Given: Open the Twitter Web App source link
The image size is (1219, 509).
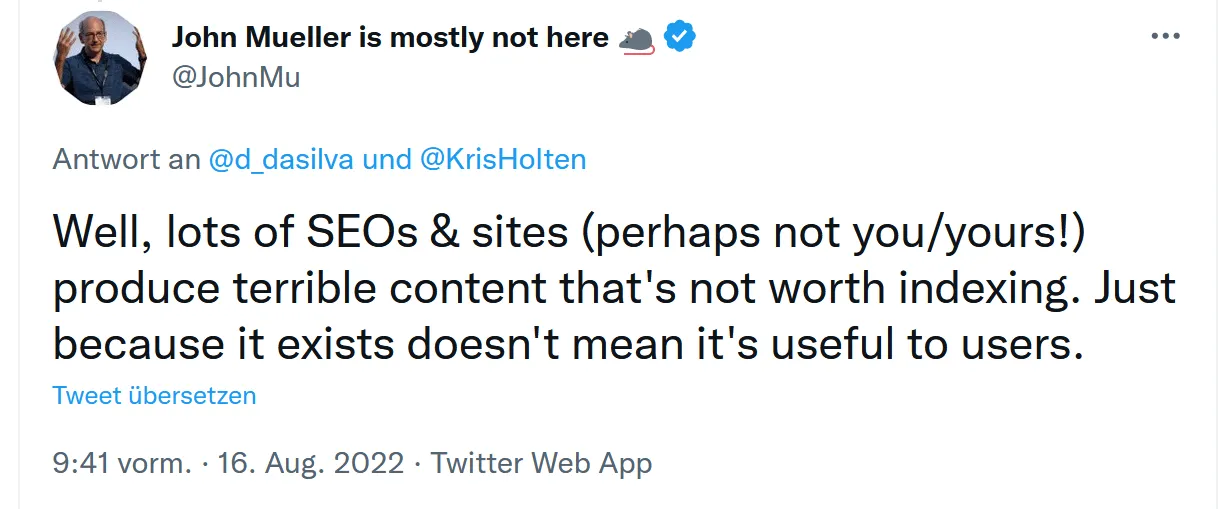Looking at the screenshot, I should coord(542,463).
